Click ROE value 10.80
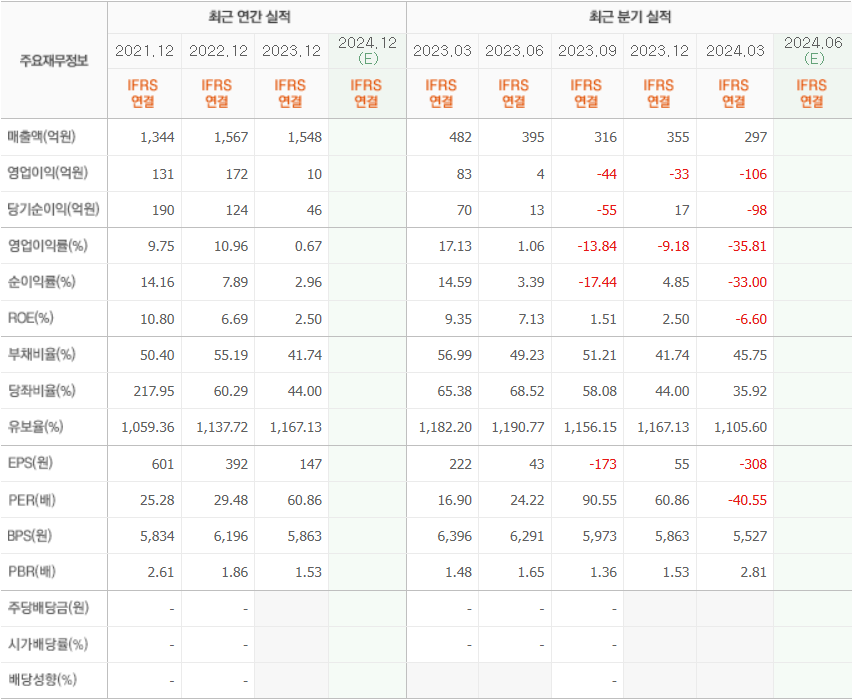The height and width of the screenshot is (700, 853). click(x=157, y=319)
